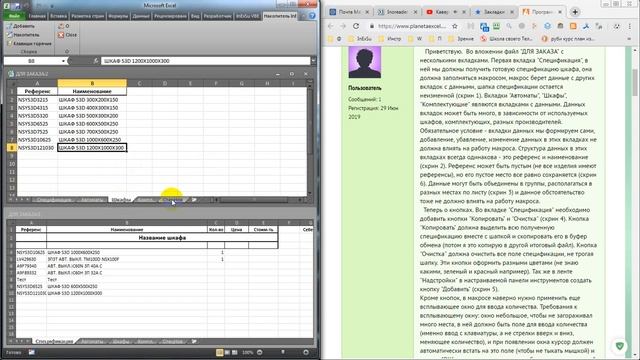Image resolution: width=640 pixels, height=360 pixels.
Task: Click the browser address bar URL
Action: click(x=411, y=26)
